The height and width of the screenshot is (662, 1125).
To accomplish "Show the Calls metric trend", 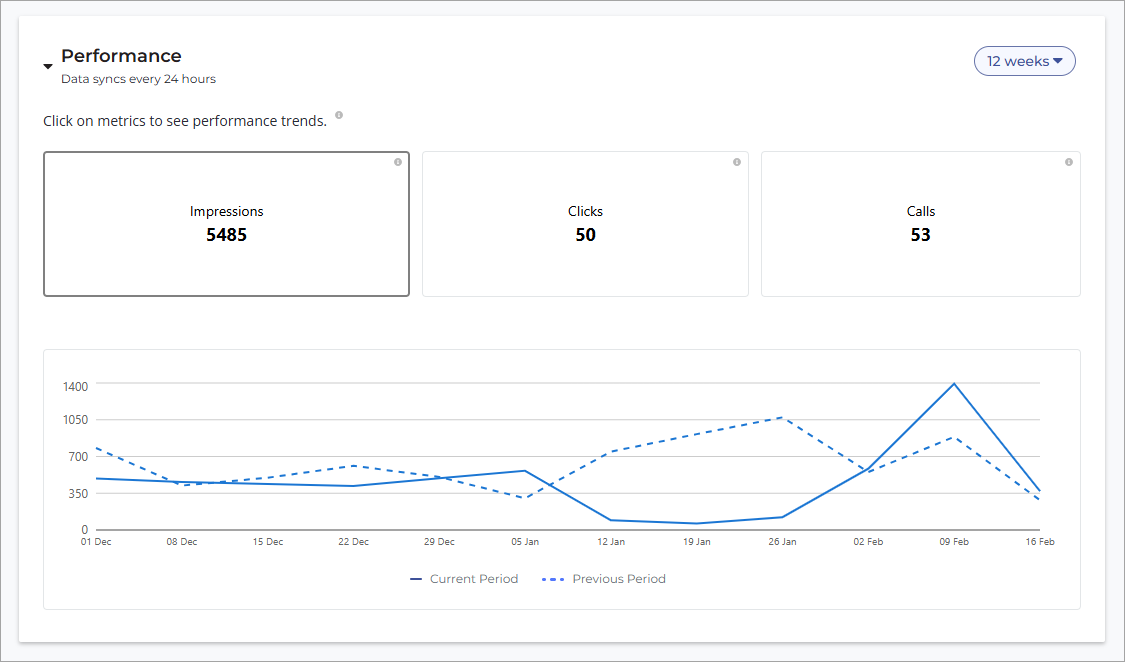I will pyautogui.click(x=920, y=224).
